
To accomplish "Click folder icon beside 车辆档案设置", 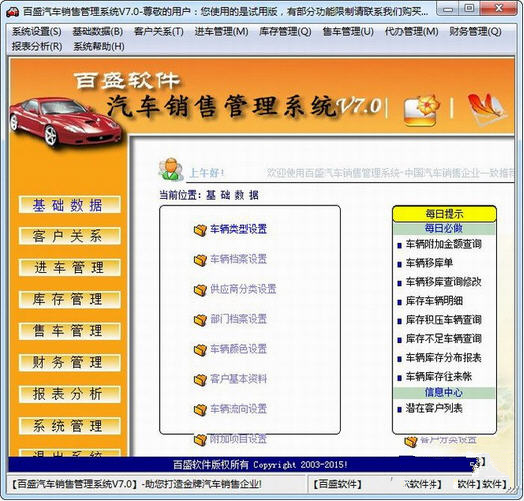I will (201, 260).
